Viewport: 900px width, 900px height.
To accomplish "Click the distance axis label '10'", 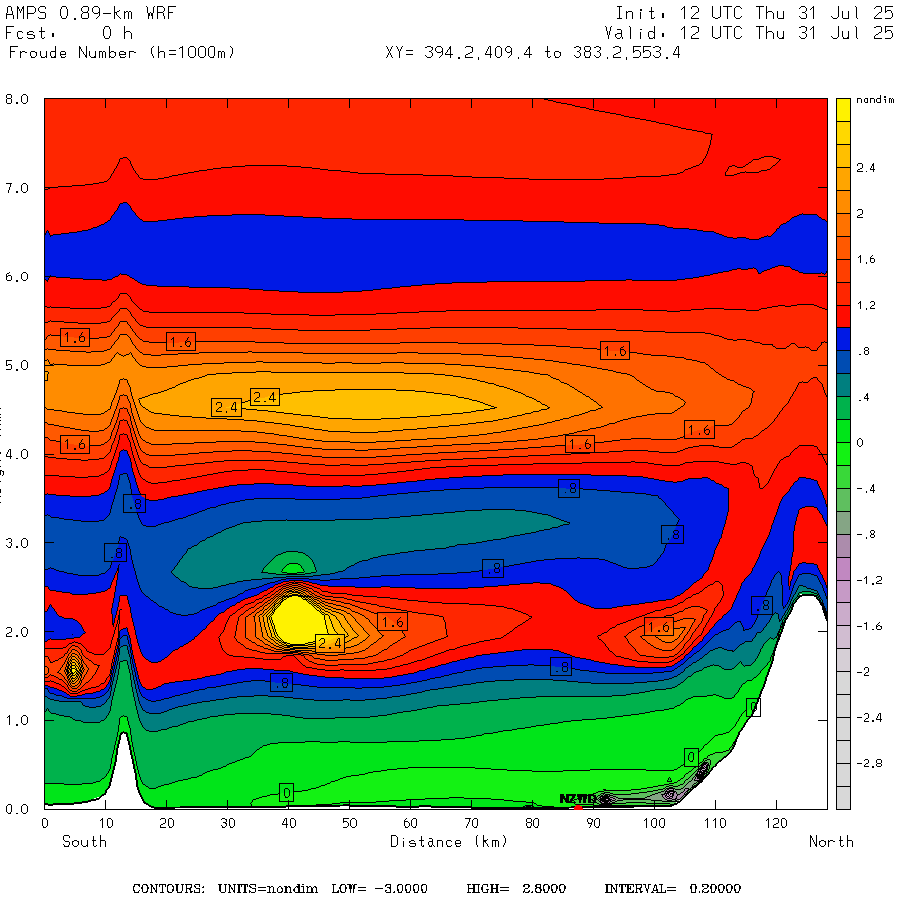I will pos(106,824).
